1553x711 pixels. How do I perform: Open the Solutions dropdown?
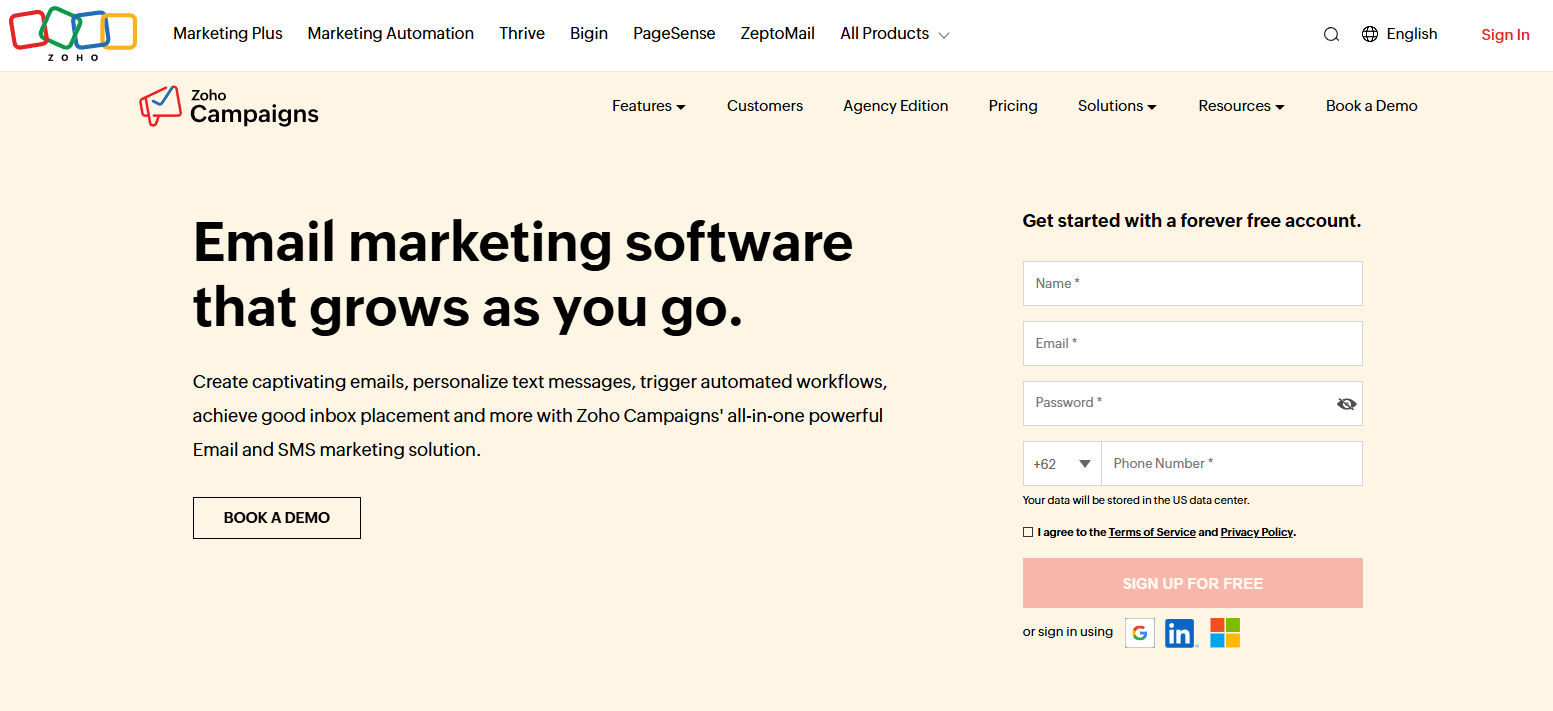1116,105
